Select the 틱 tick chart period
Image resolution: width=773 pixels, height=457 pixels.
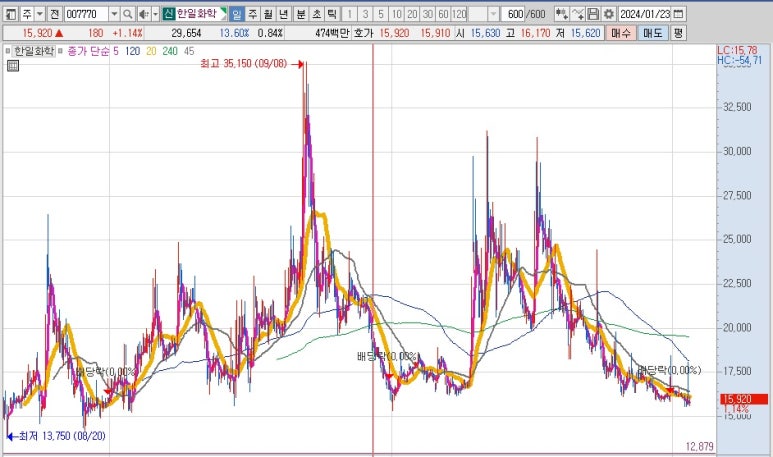point(332,14)
